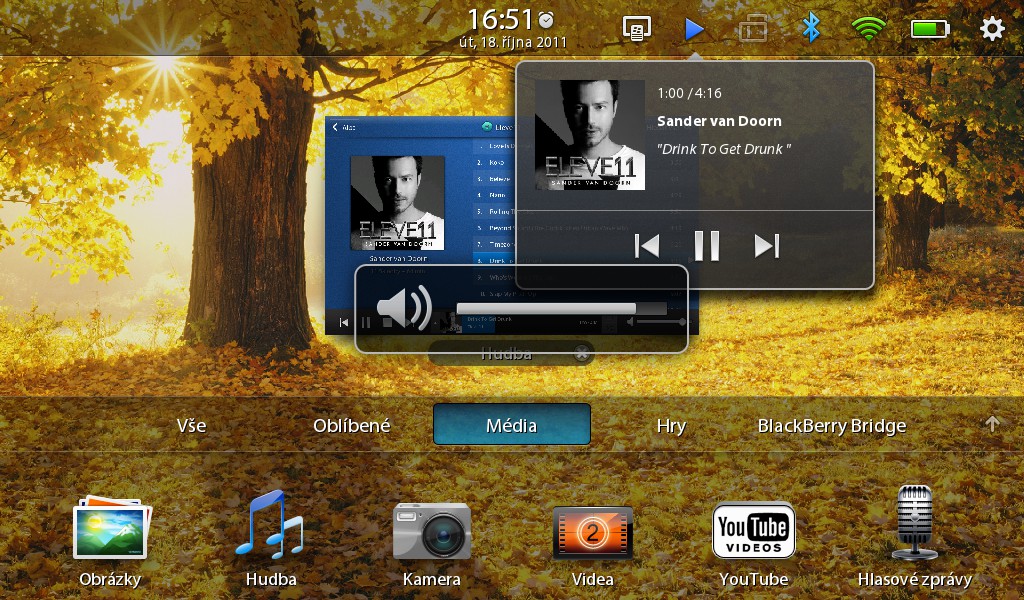Open the Wi-Fi signal icon
The height and width of the screenshot is (600, 1024).
(x=869, y=29)
